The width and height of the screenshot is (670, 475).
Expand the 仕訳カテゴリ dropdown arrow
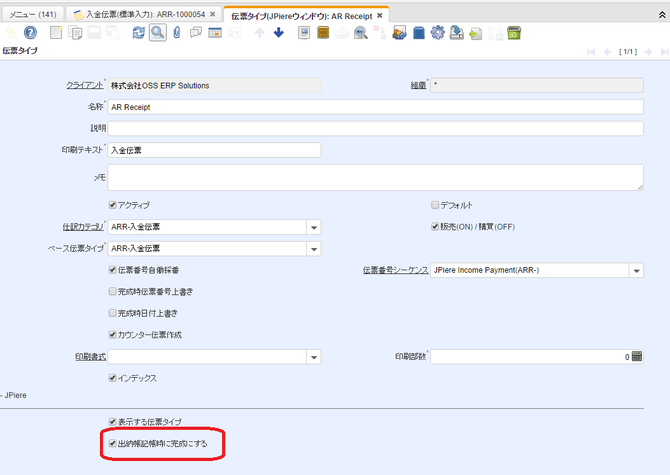pos(314,227)
